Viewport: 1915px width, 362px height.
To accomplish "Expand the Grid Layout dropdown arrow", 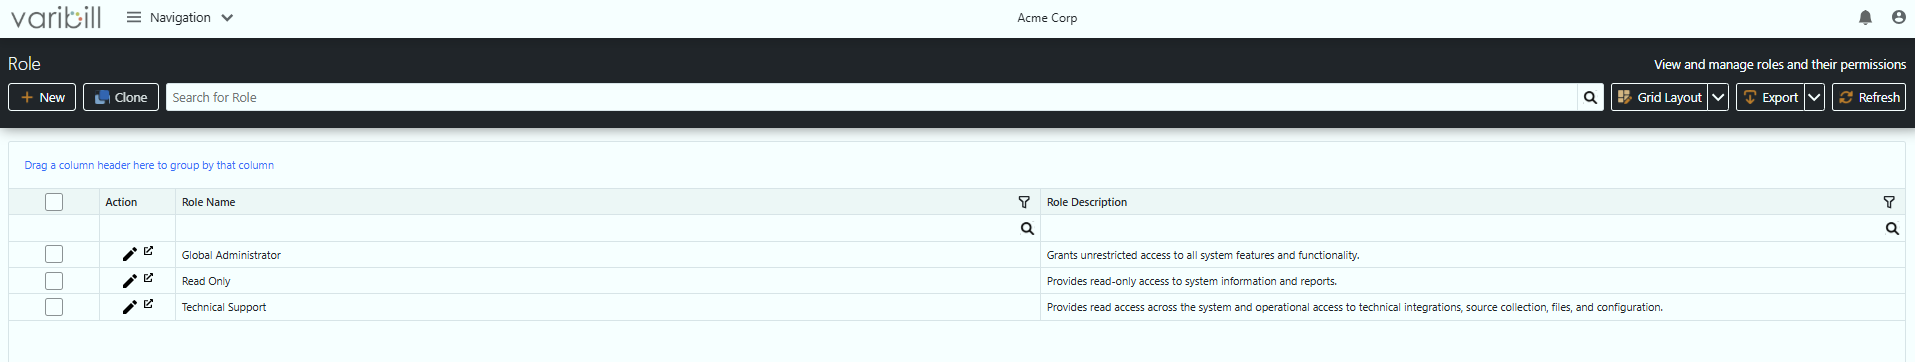I will (x=1718, y=97).
